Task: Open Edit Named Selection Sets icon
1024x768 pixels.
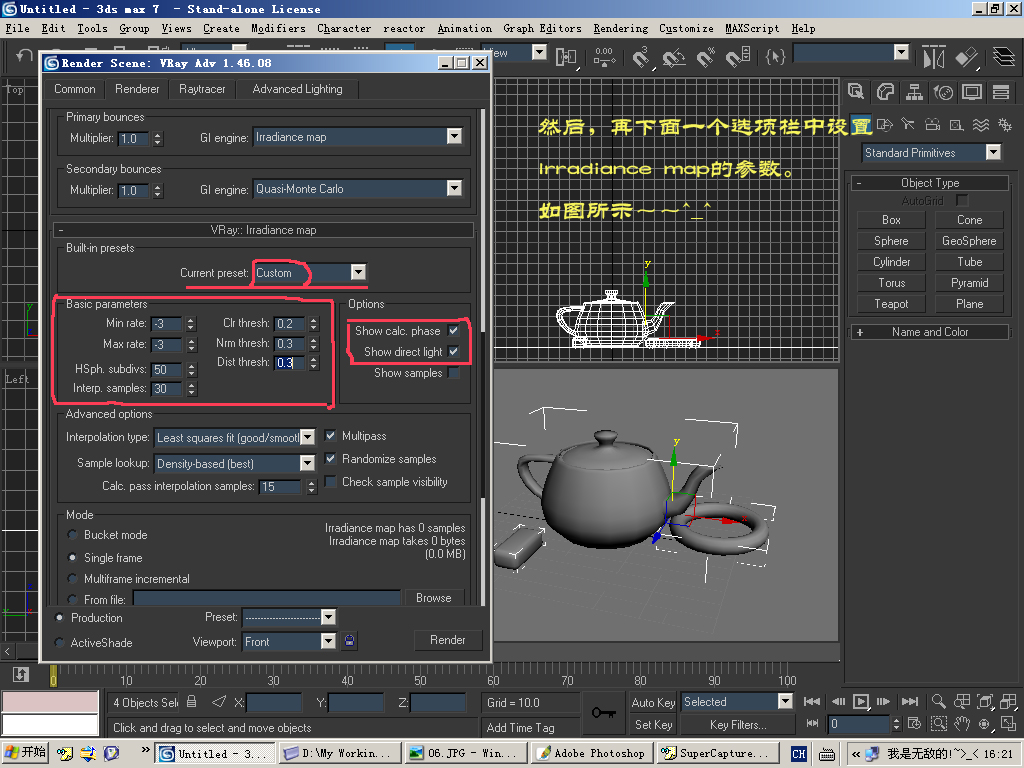Action: pyautogui.click(x=775, y=57)
